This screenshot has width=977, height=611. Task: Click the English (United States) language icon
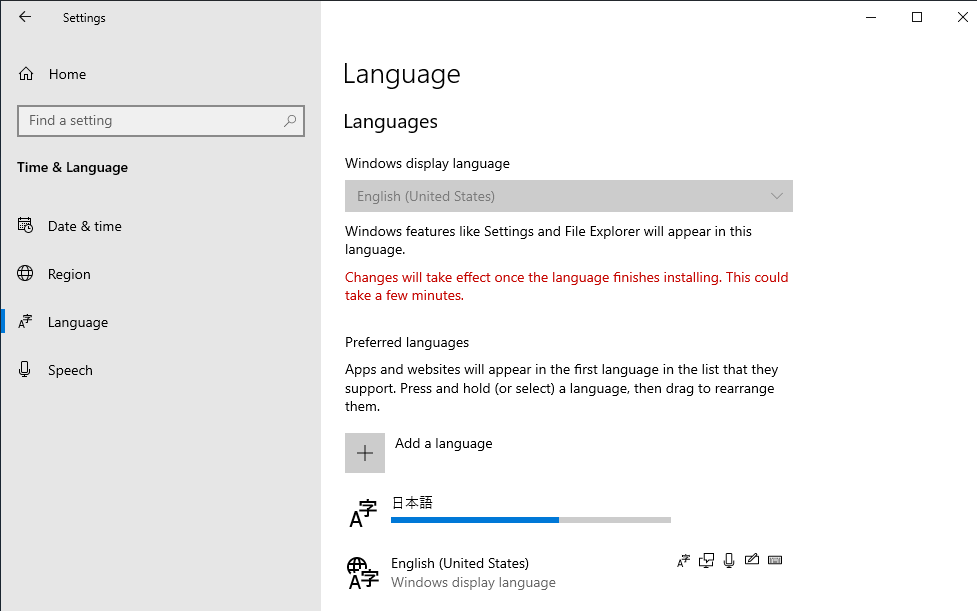click(363, 573)
